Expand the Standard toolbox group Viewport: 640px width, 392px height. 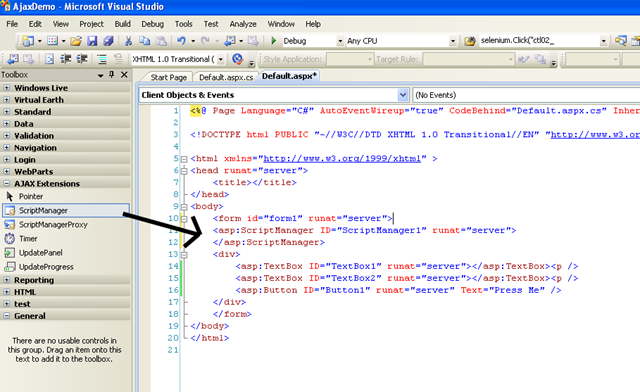7,111
